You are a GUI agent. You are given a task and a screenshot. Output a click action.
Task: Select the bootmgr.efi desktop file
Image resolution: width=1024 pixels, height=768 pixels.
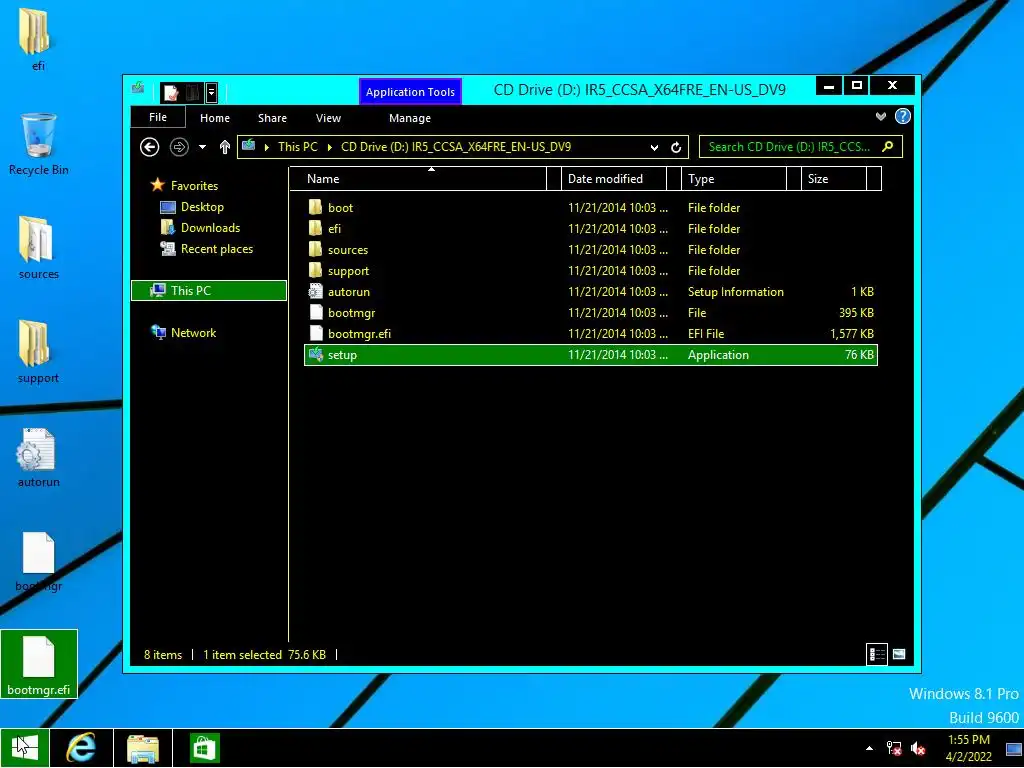(x=39, y=664)
